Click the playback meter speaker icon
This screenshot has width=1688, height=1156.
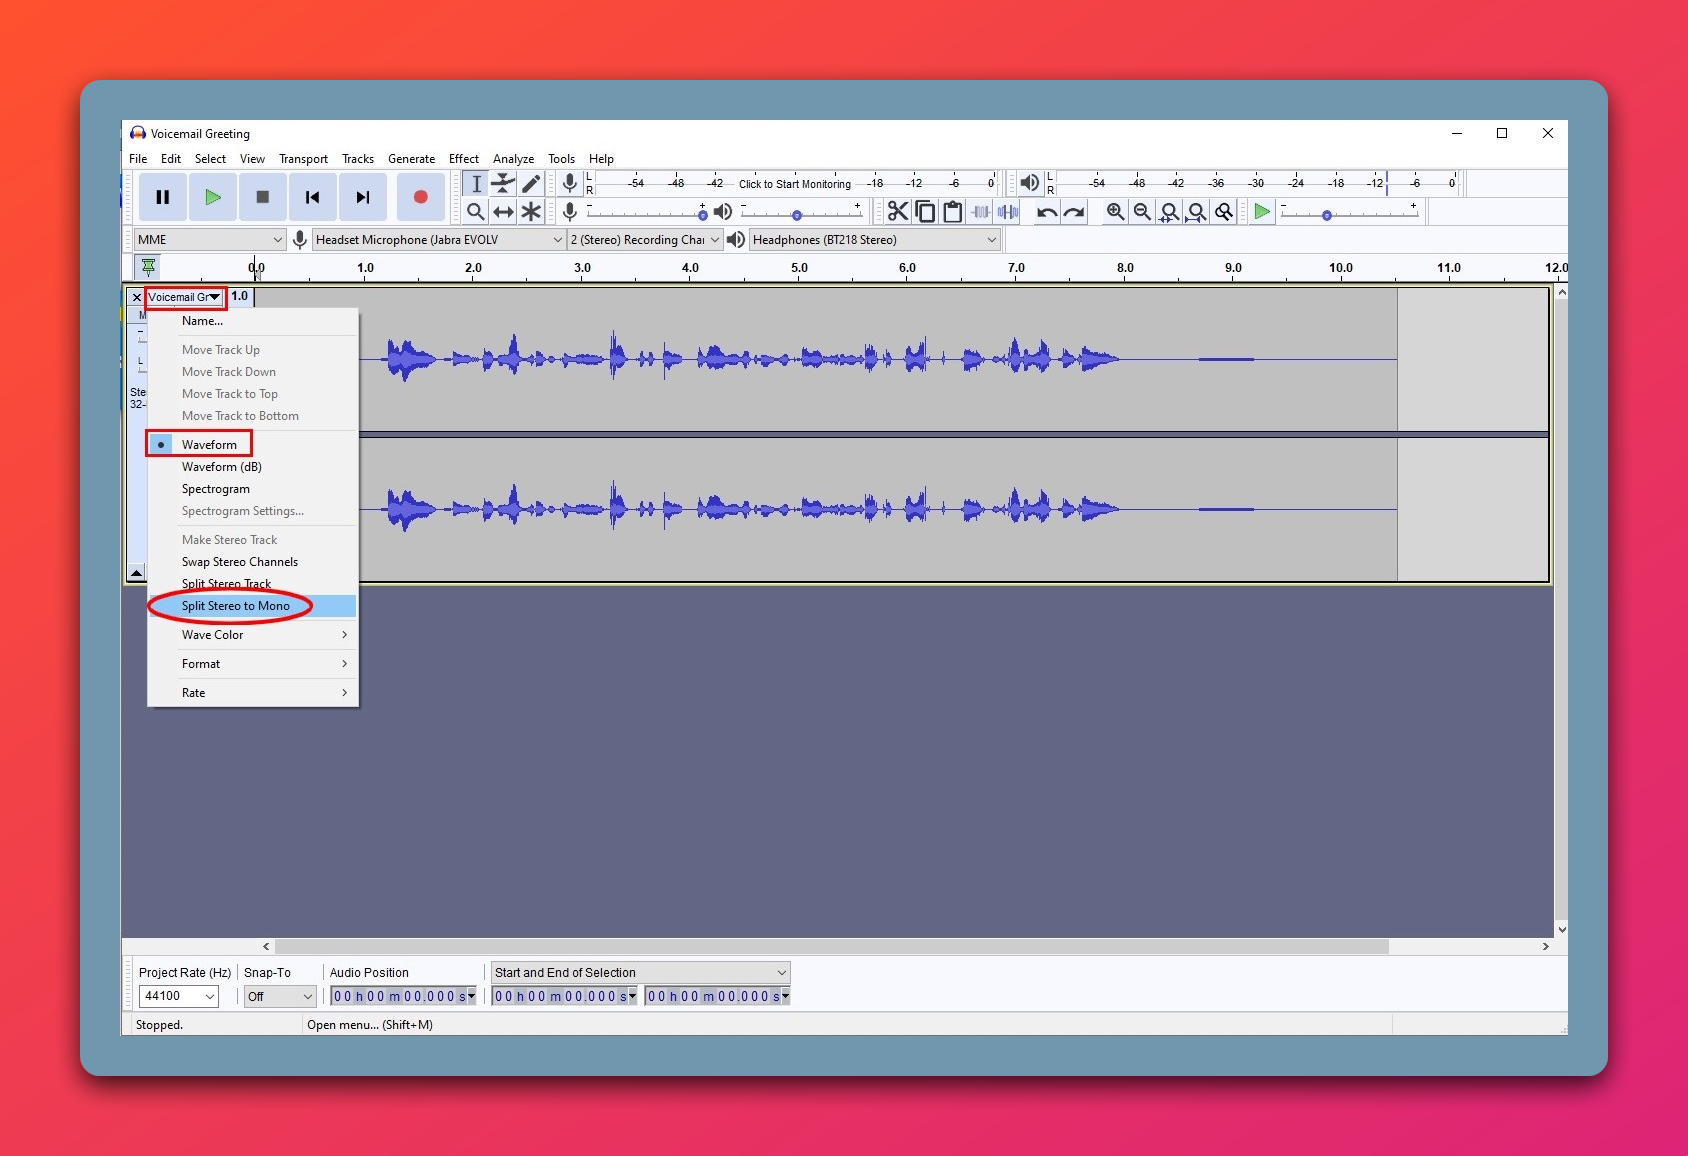point(1029,183)
